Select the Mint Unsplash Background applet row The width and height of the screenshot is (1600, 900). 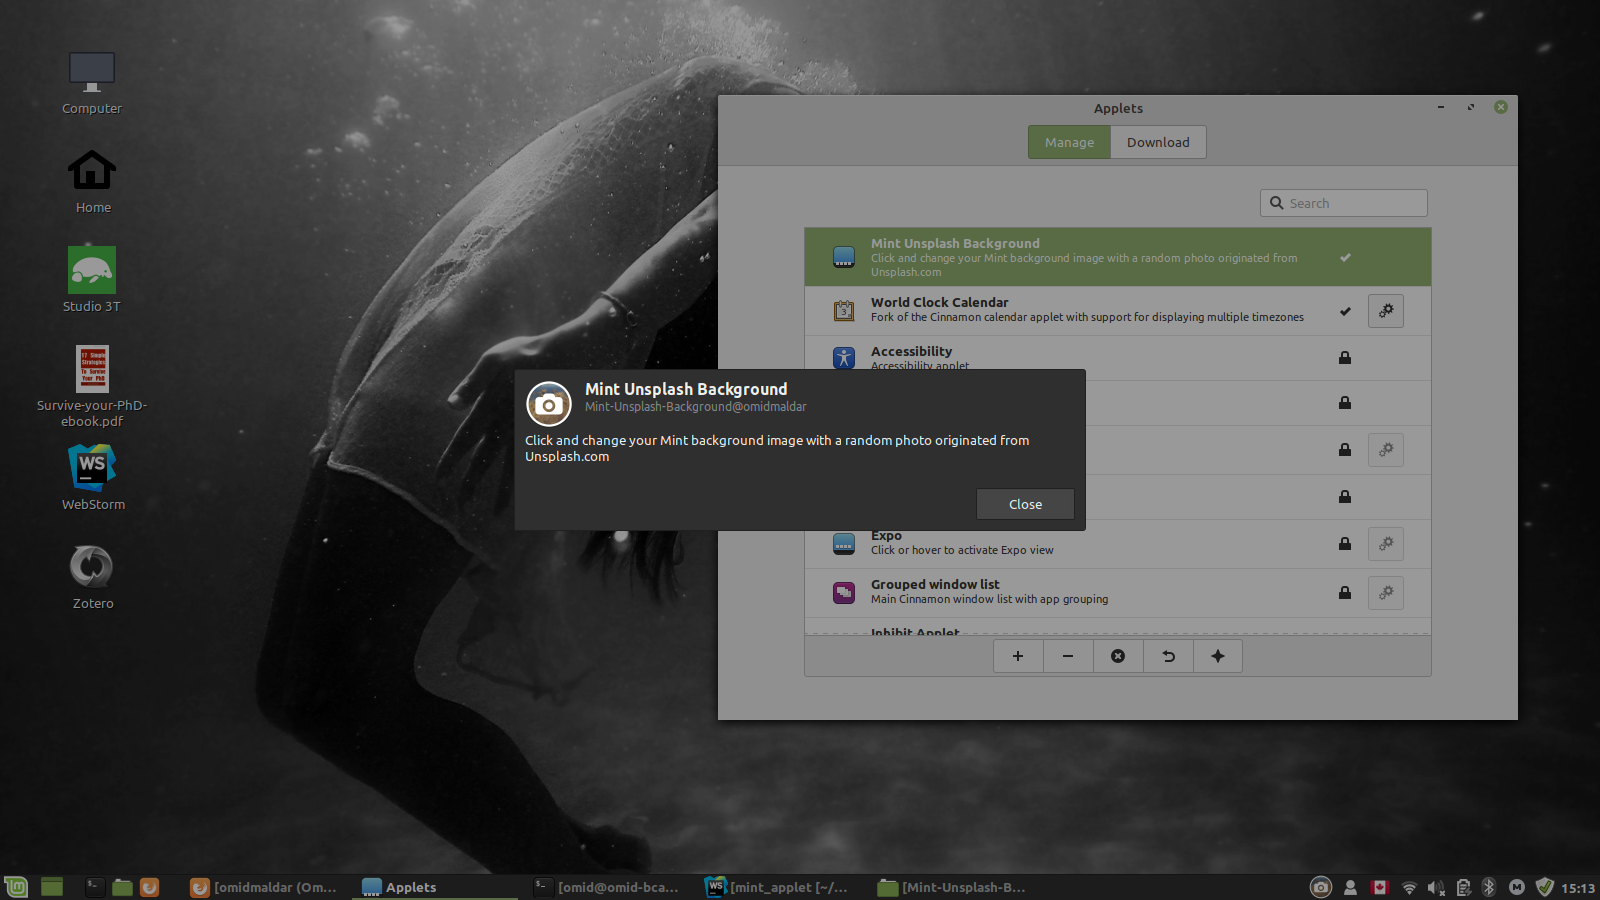pyautogui.click(x=1117, y=257)
